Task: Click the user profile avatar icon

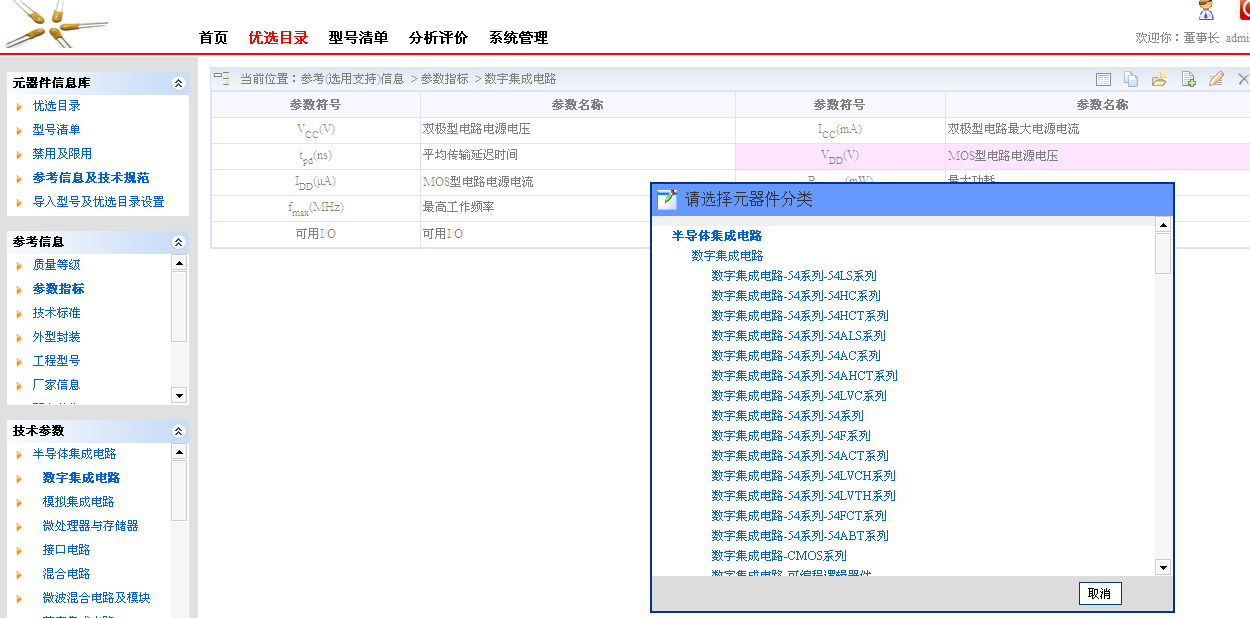Action: pos(1206,11)
